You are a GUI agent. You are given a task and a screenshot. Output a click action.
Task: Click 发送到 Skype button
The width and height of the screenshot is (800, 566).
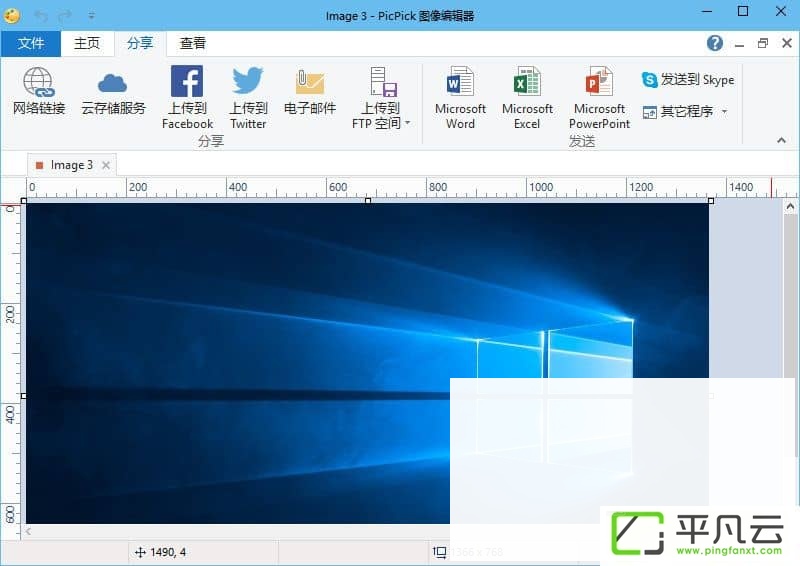pos(688,80)
